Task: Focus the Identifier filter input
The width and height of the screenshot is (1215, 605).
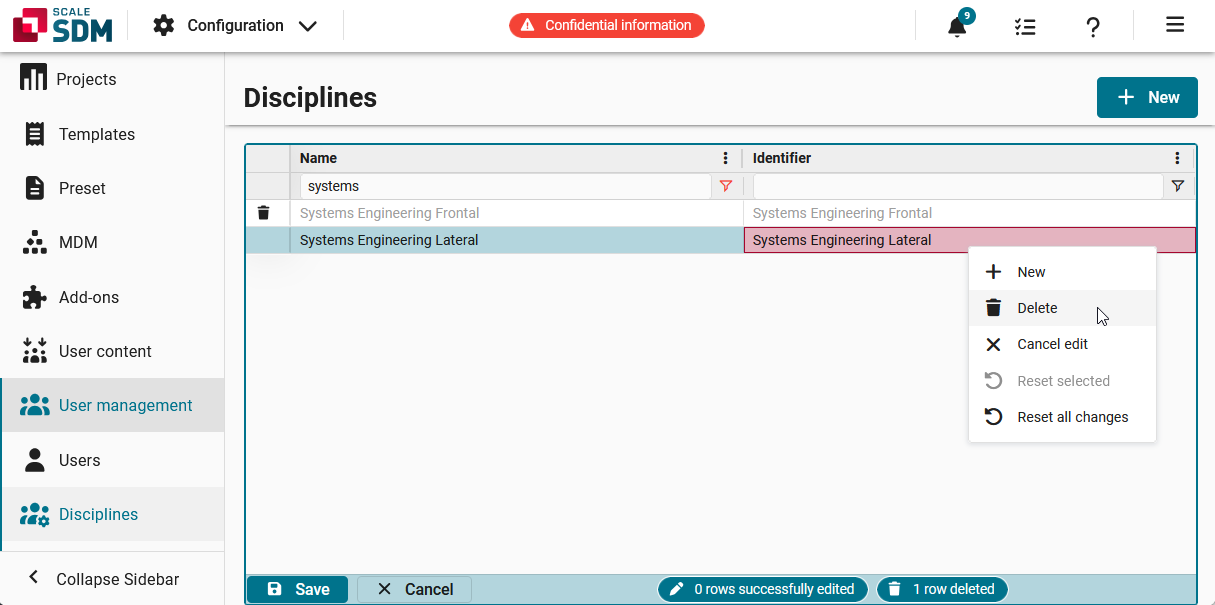Action: point(958,186)
